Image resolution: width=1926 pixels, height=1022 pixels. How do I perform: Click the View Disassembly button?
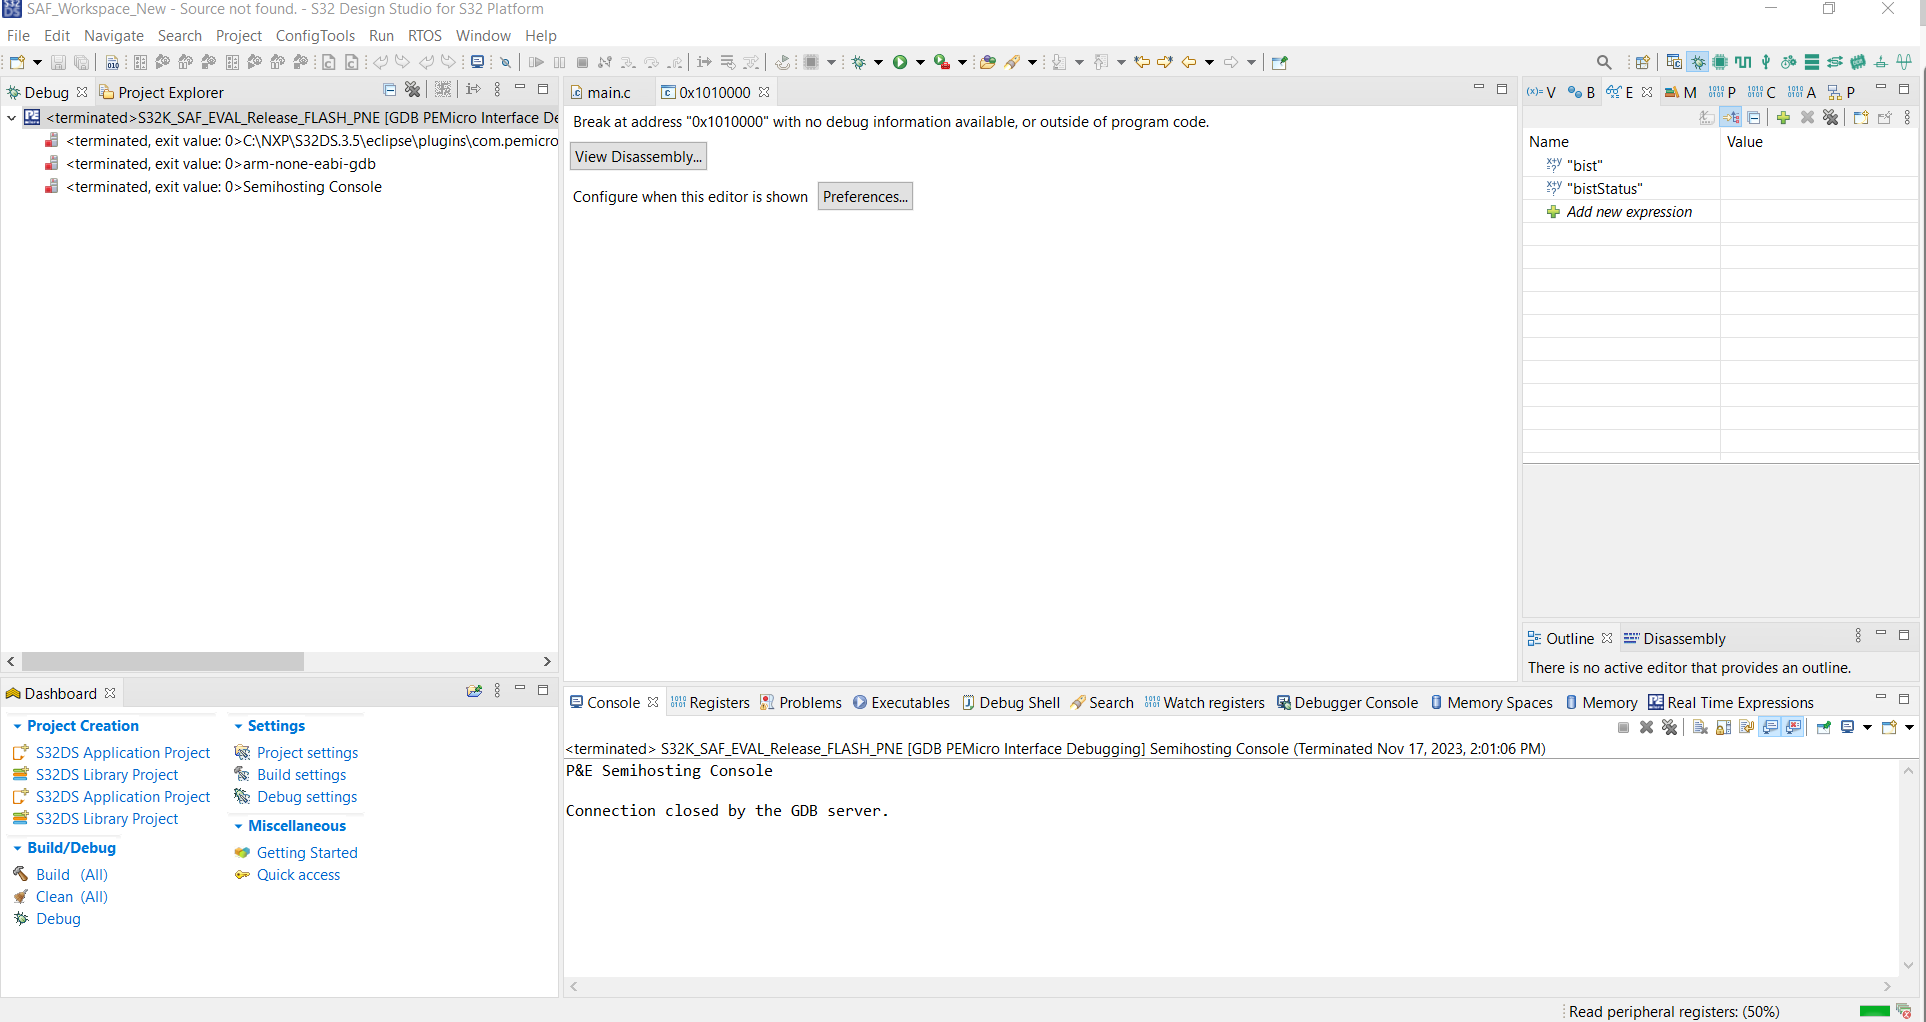point(638,156)
